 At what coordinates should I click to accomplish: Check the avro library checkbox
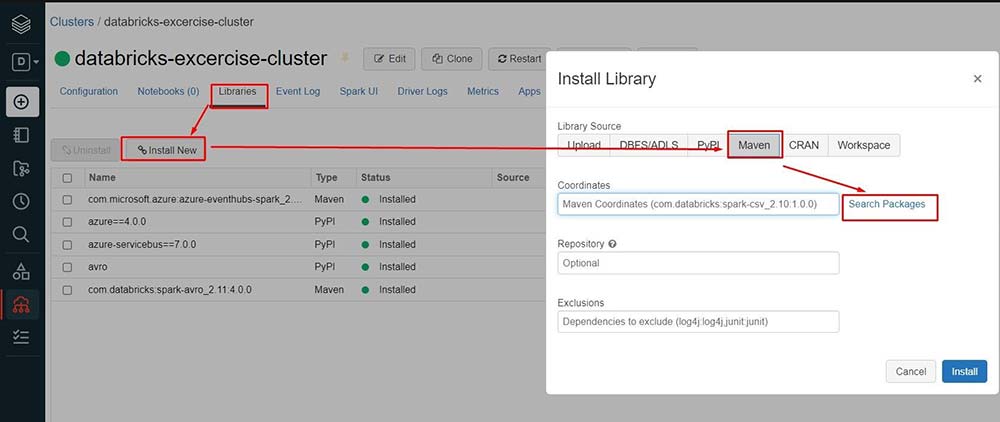coord(68,267)
